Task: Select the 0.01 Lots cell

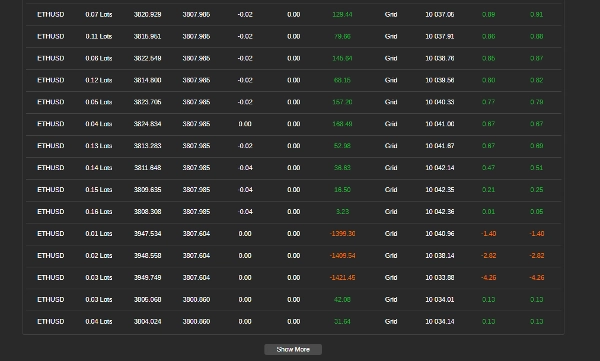Action: (99, 234)
